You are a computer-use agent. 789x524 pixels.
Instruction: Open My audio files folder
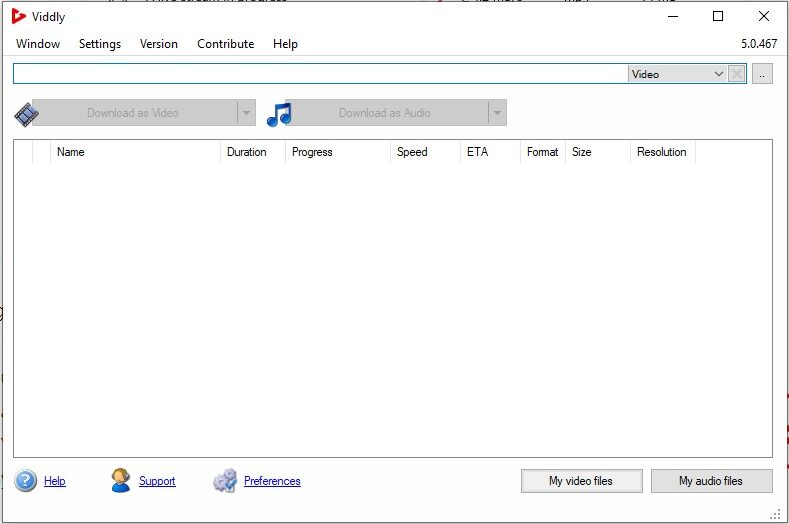pyautogui.click(x=711, y=481)
